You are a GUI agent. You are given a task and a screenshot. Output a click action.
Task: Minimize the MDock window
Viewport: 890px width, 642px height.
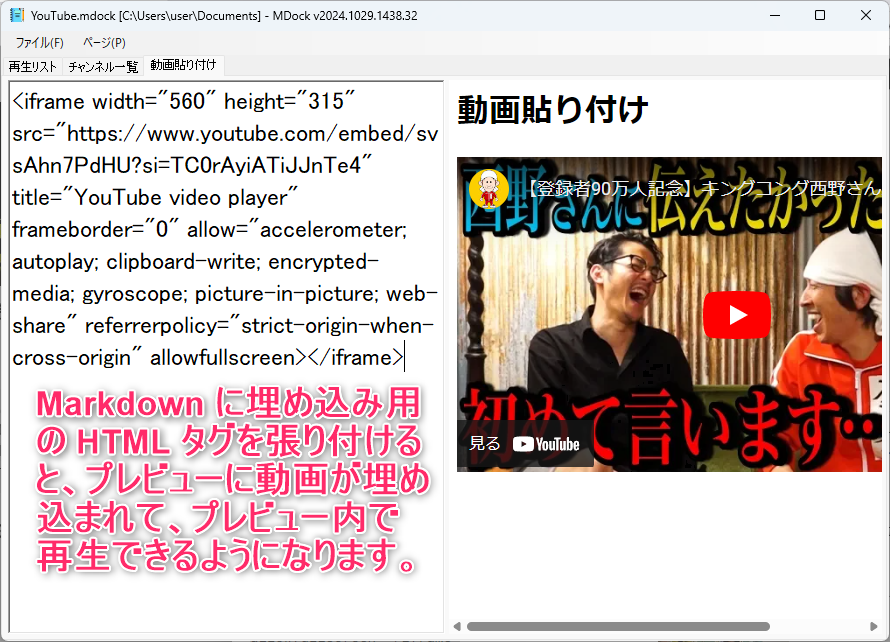775,15
